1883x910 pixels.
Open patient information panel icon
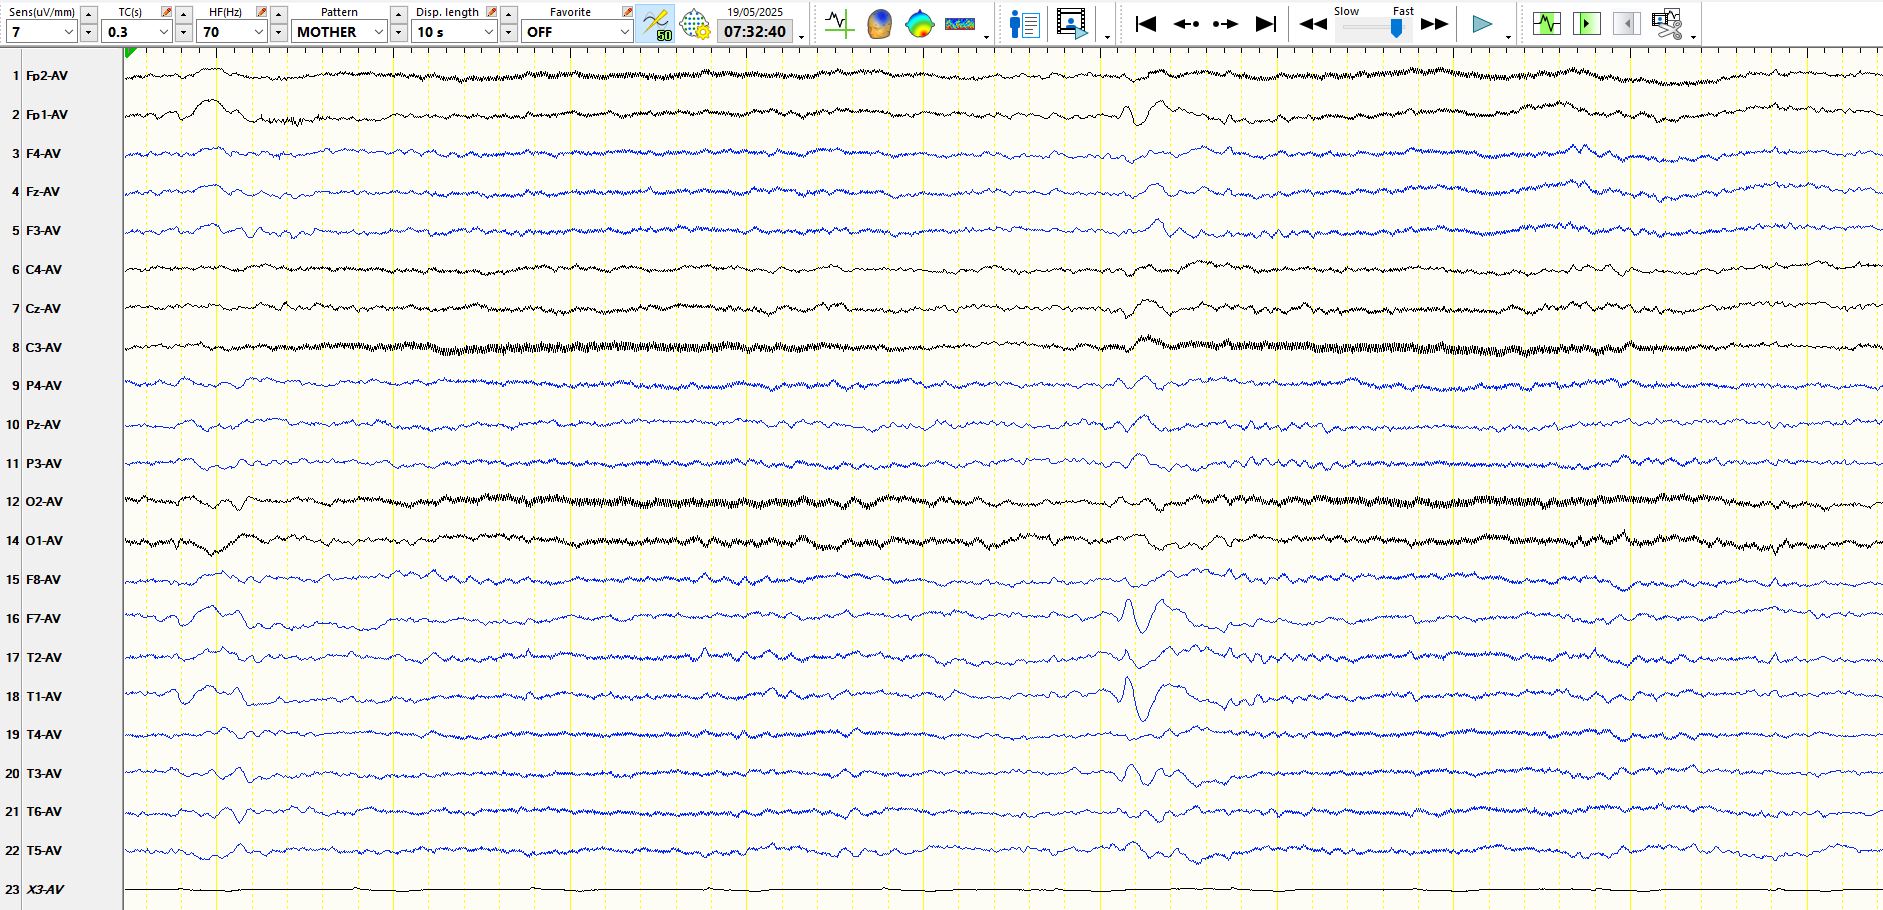(1024, 24)
